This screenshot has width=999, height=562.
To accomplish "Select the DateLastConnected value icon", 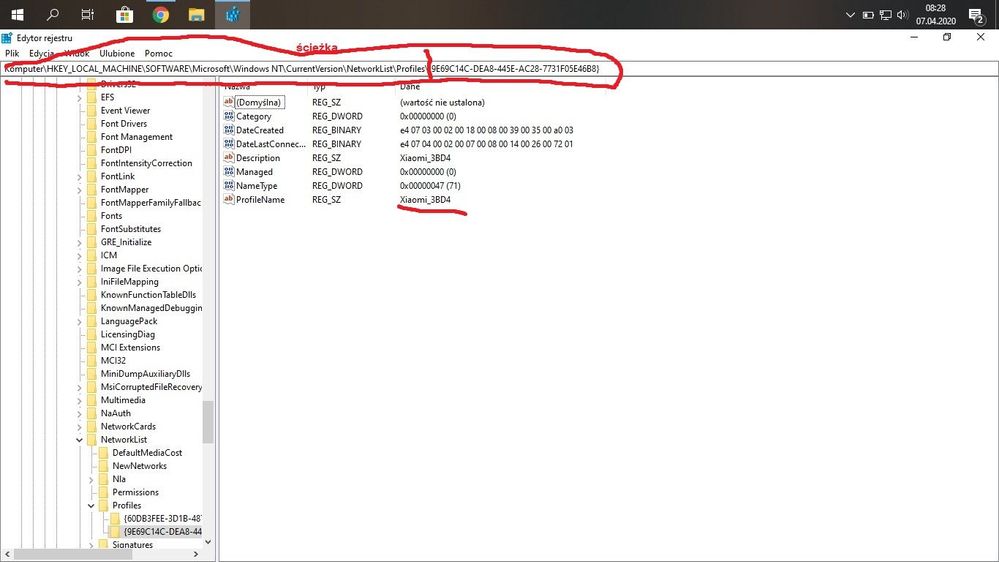I will pyautogui.click(x=229, y=144).
